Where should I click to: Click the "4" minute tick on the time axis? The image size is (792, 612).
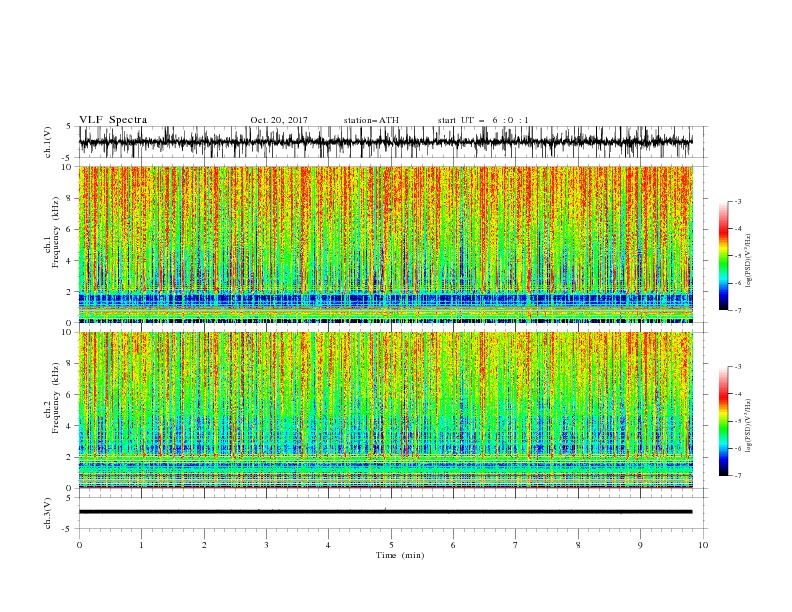click(x=328, y=545)
